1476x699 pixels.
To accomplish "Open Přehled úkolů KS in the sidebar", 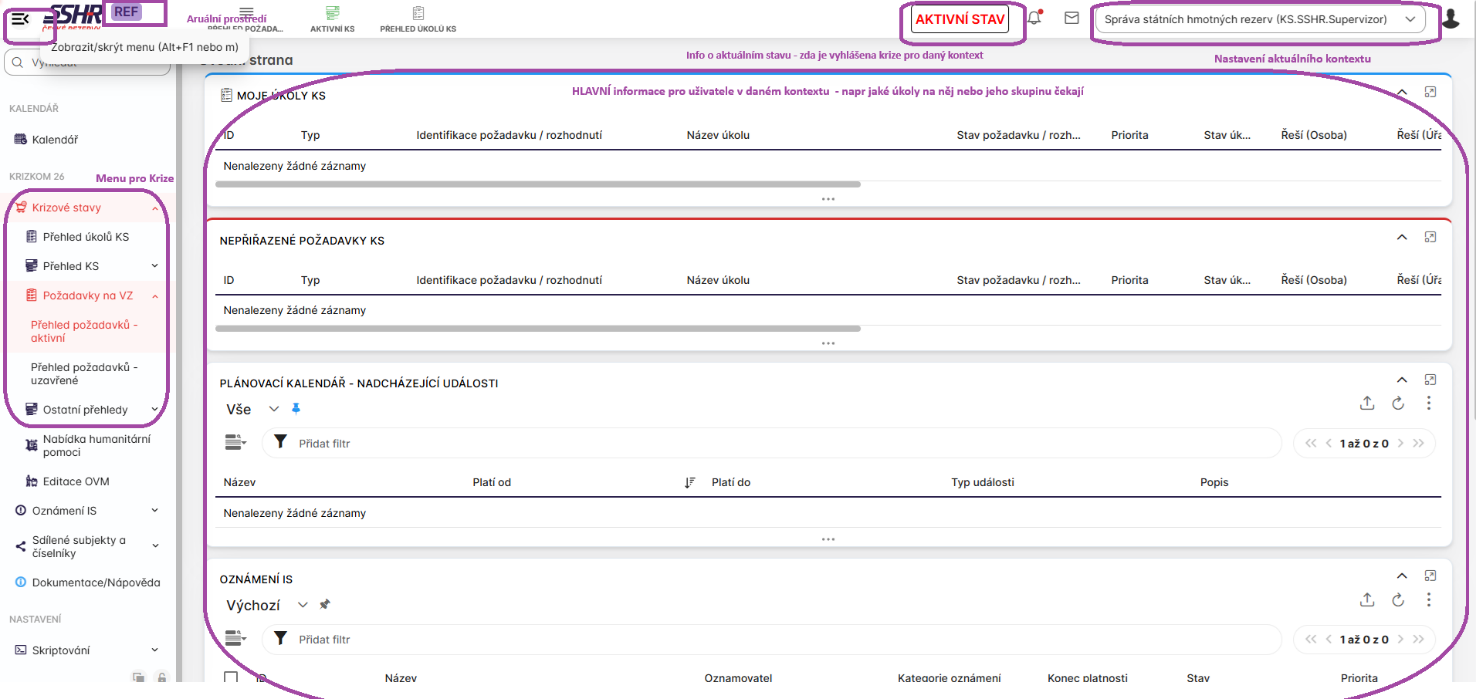I will pyautogui.click(x=85, y=237).
